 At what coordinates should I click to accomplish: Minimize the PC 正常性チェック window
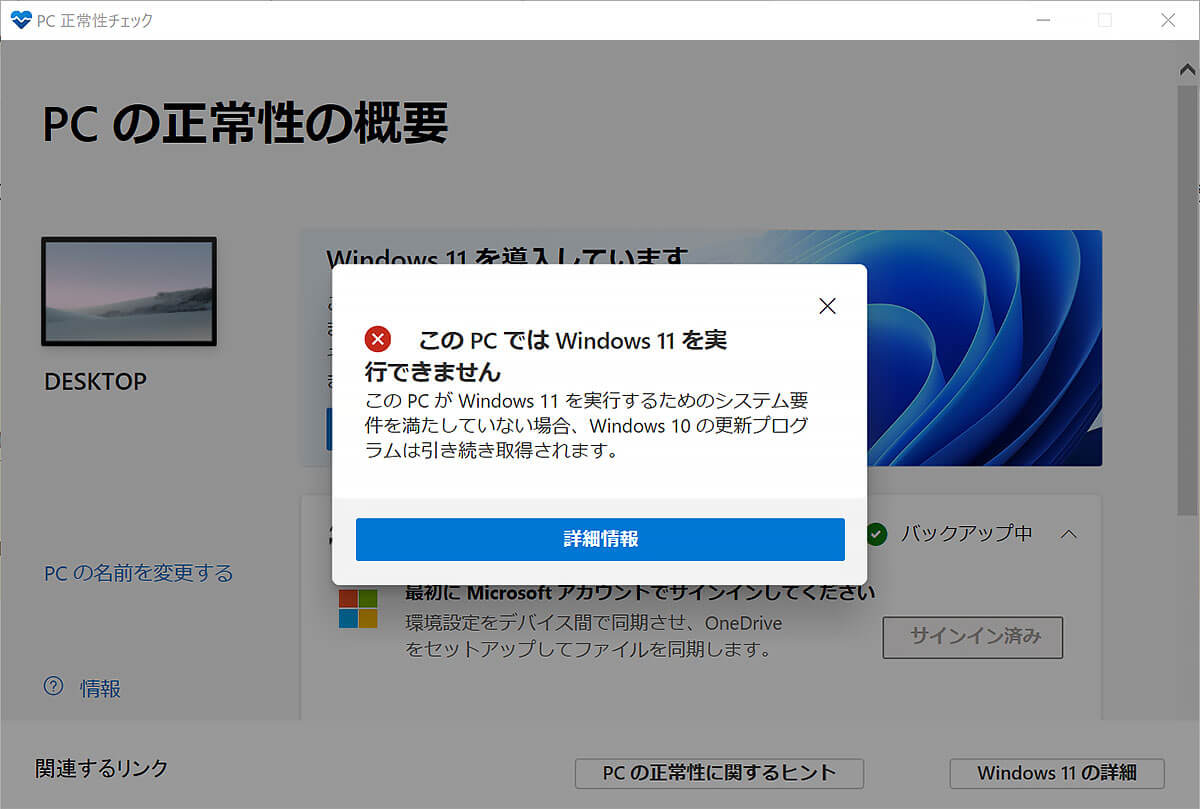point(1043,20)
